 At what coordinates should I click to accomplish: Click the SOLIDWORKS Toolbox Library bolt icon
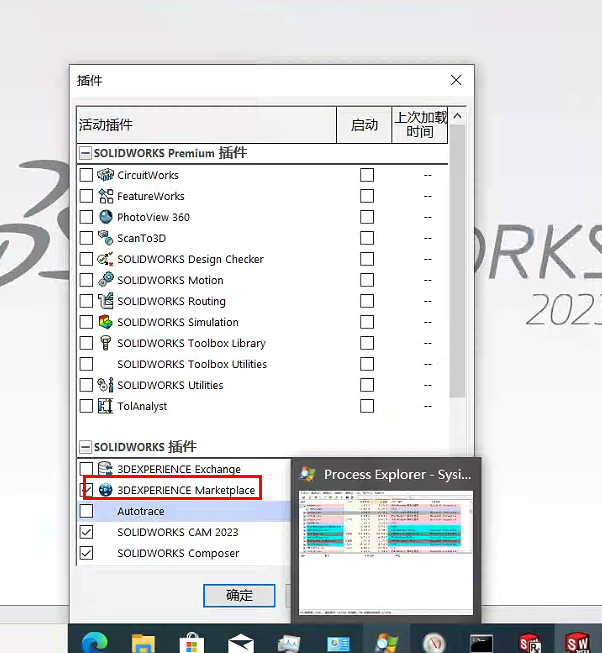[x=105, y=343]
